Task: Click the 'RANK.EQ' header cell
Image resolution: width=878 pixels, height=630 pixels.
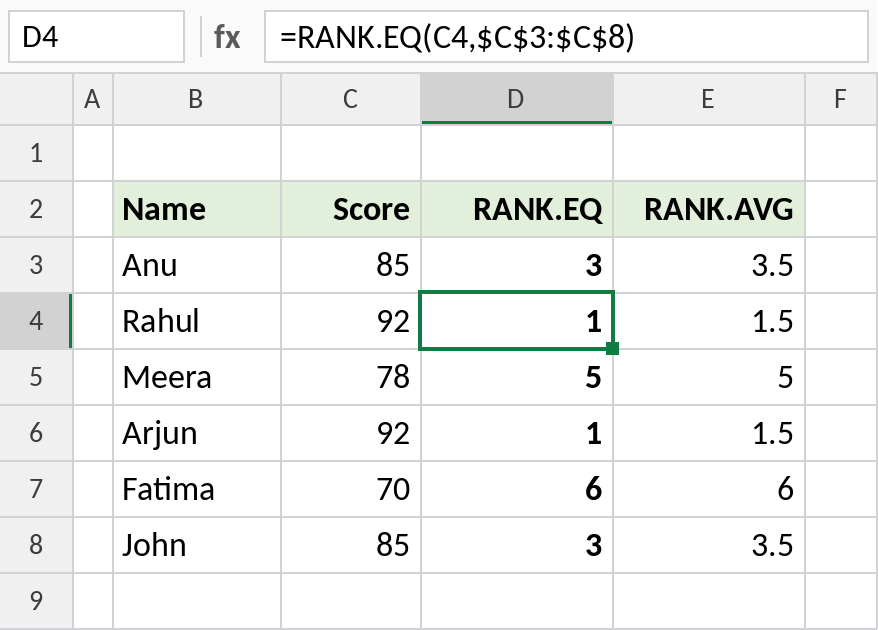Action: (517, 209)
